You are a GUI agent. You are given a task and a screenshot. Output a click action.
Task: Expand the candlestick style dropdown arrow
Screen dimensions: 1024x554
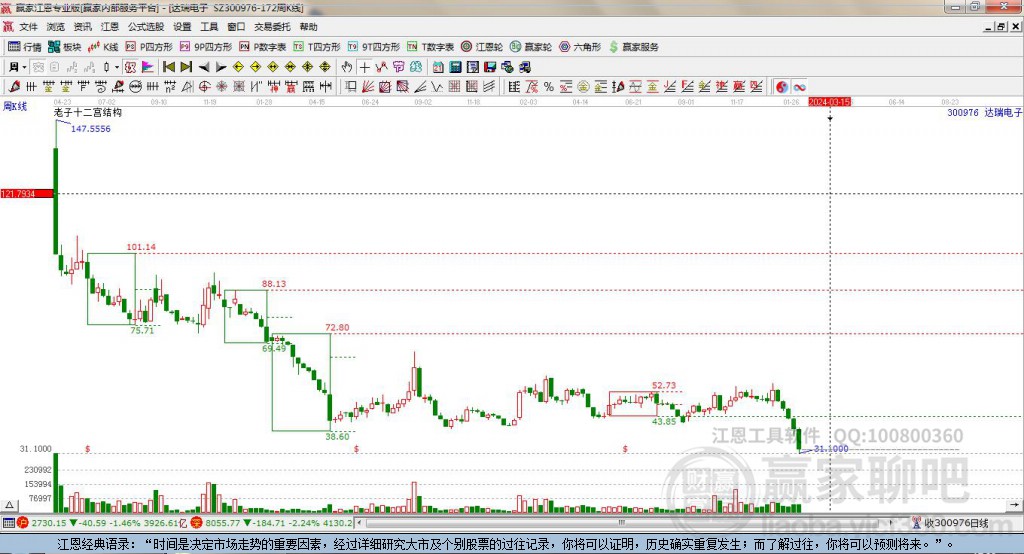116,67
